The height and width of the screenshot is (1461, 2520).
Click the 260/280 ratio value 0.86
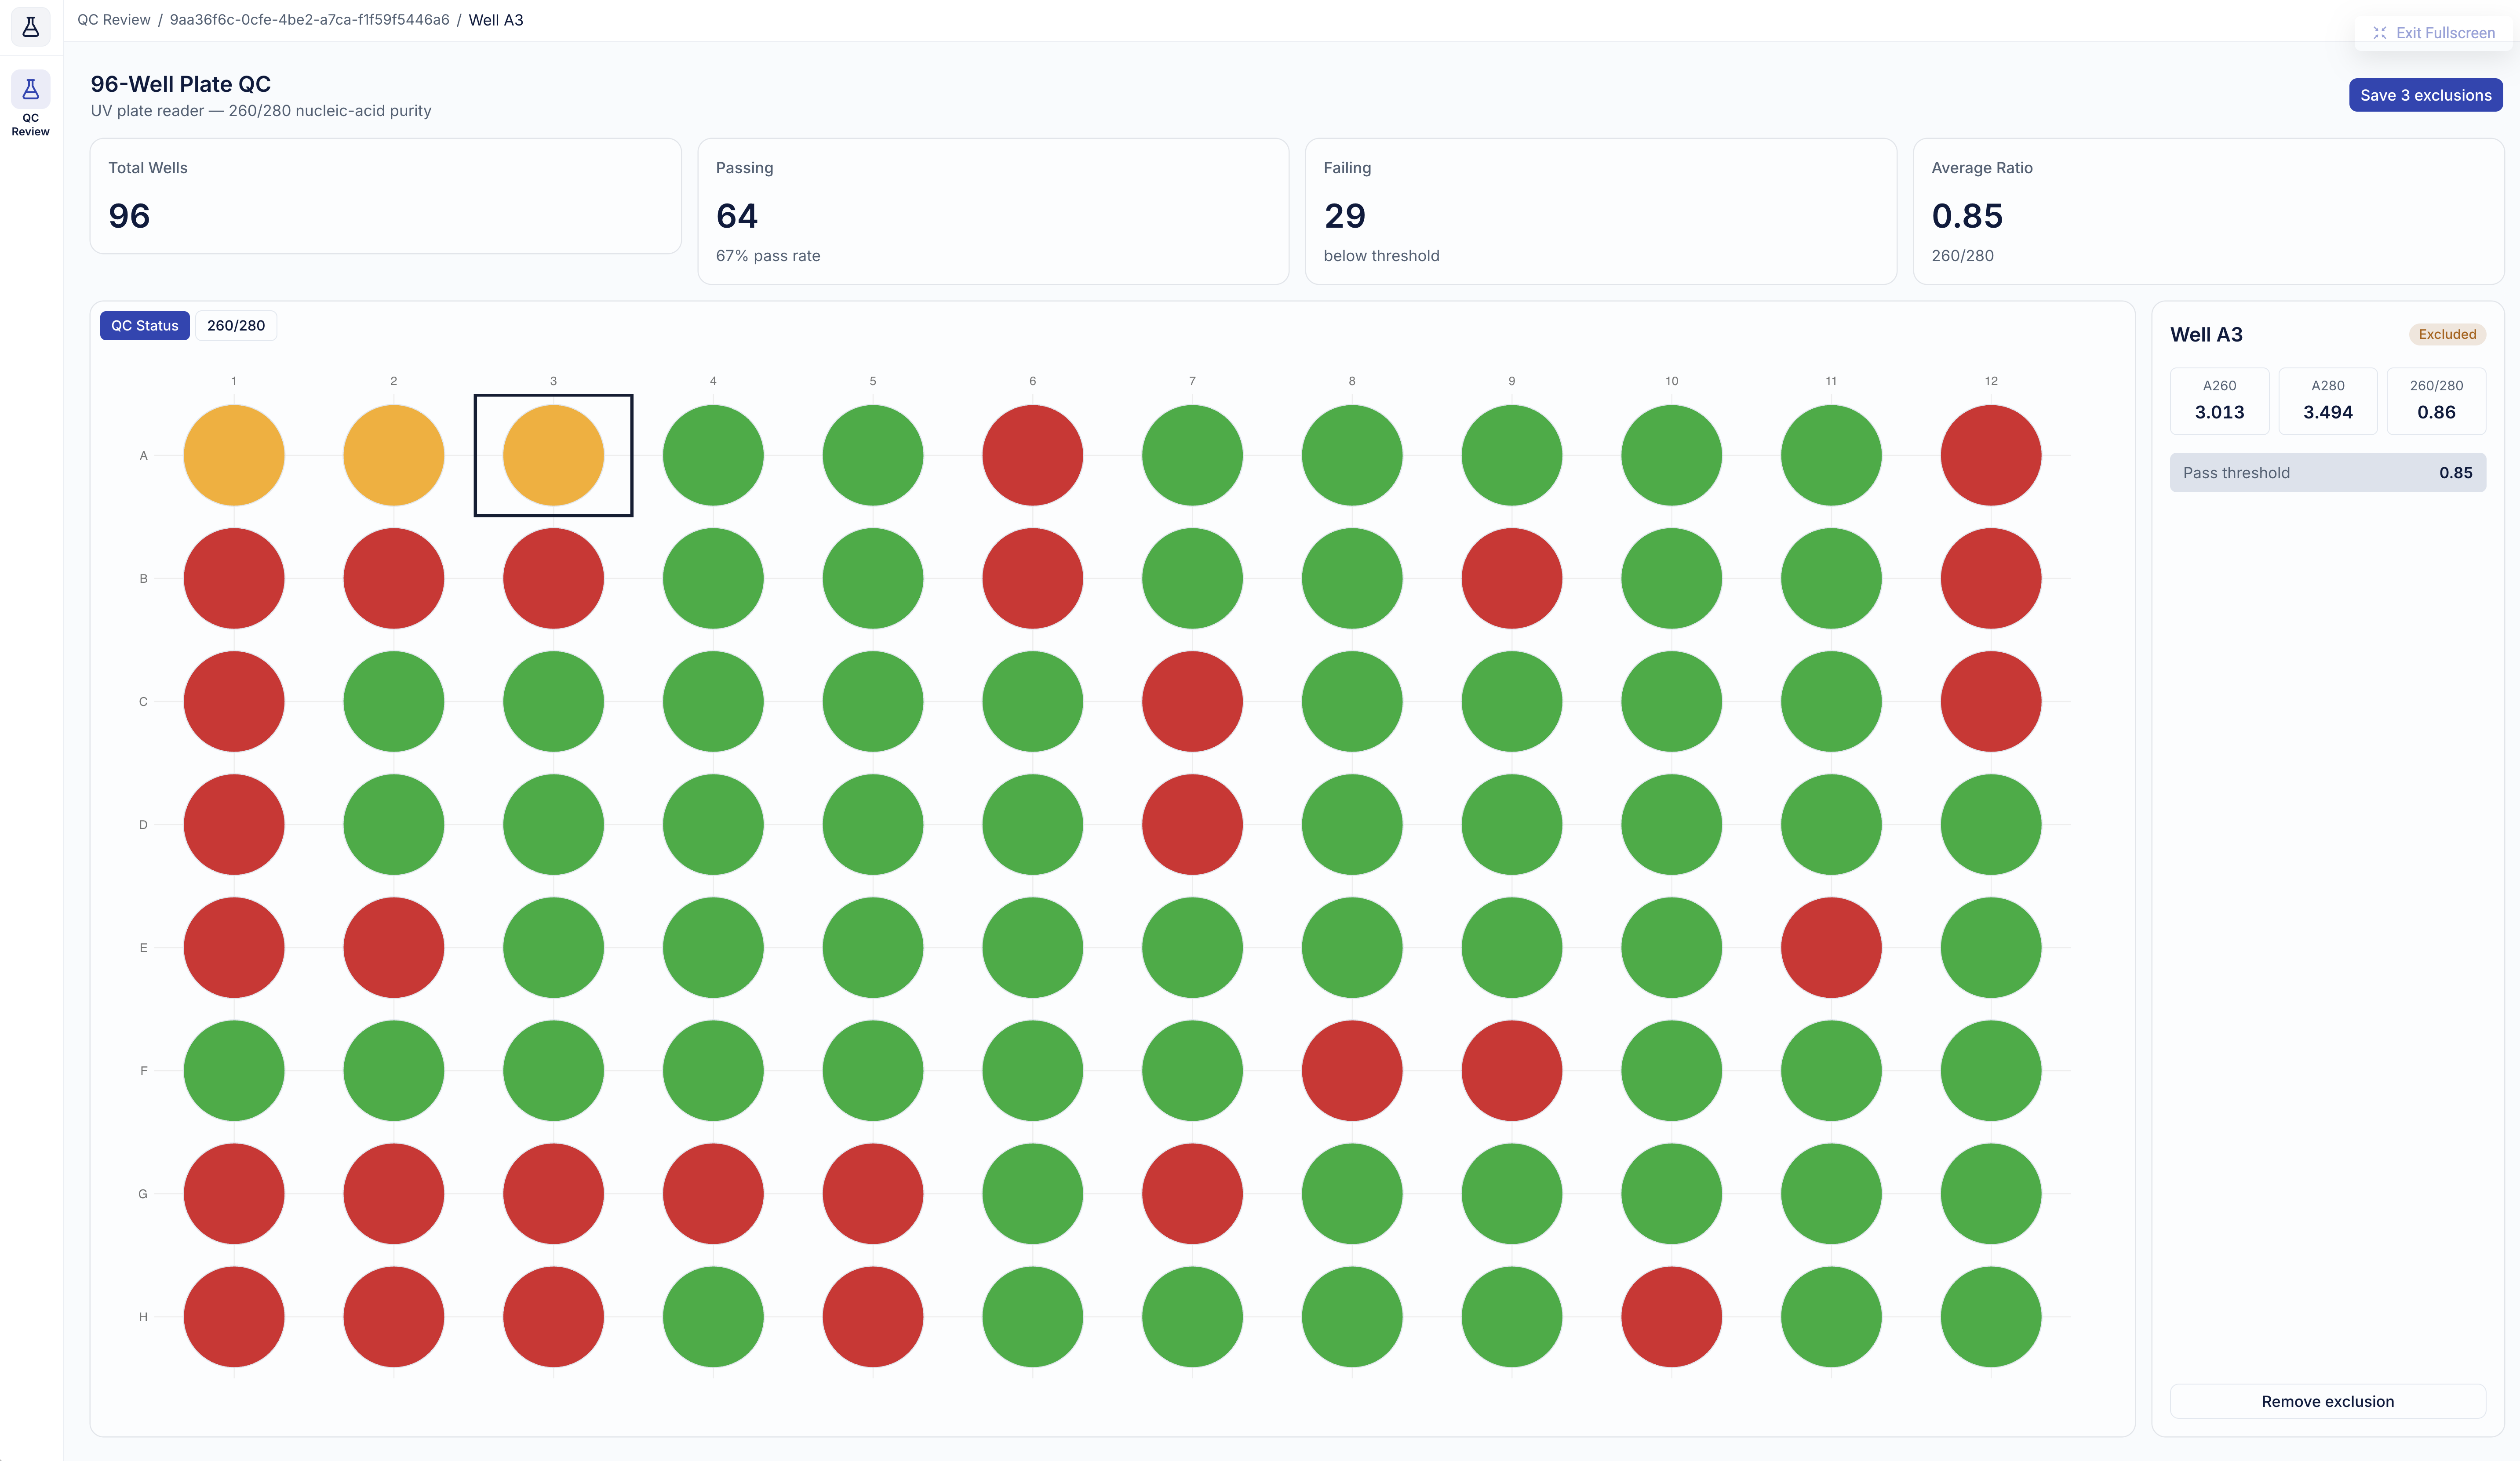(2436, 412)
